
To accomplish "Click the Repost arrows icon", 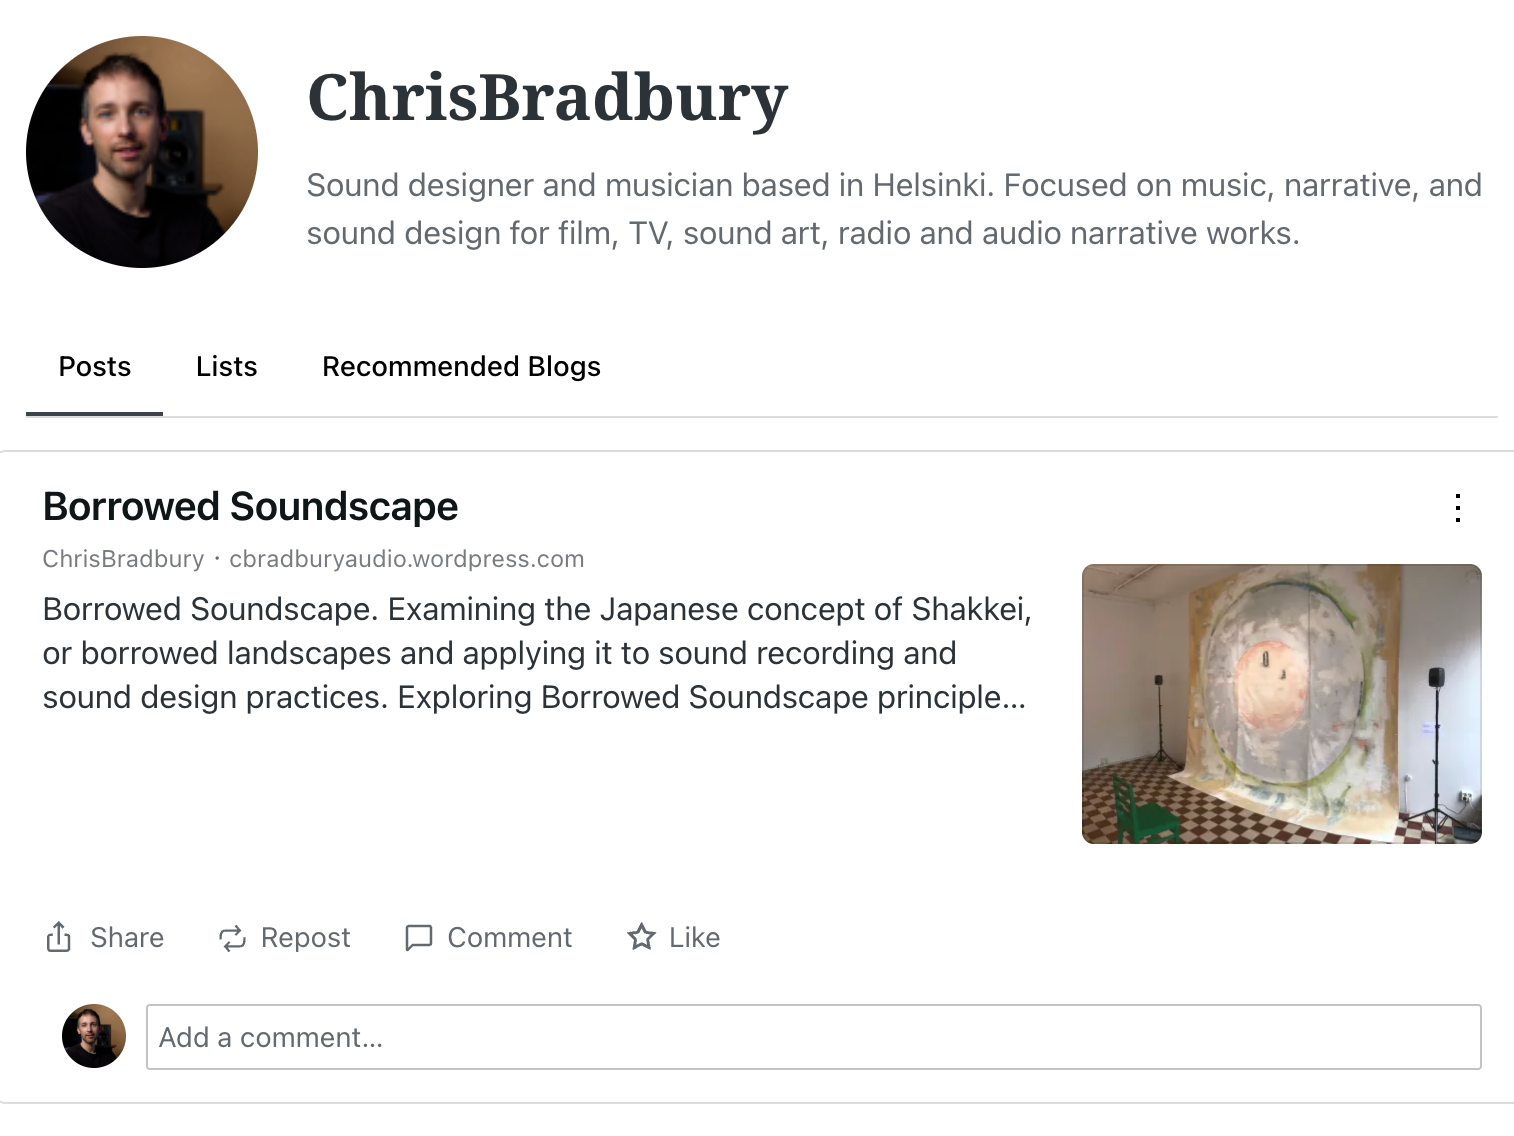I will click(232, 937).
